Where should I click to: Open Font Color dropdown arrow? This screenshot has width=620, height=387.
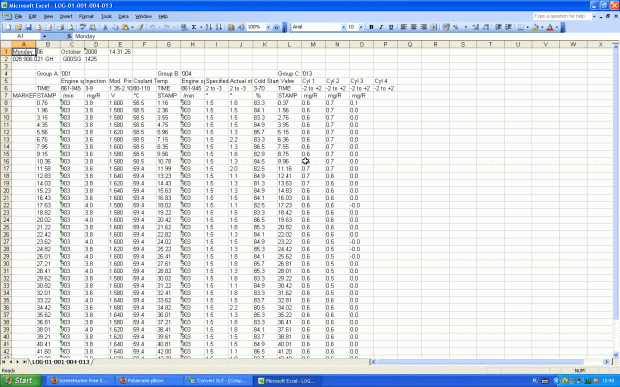click(x=557, y=27)
